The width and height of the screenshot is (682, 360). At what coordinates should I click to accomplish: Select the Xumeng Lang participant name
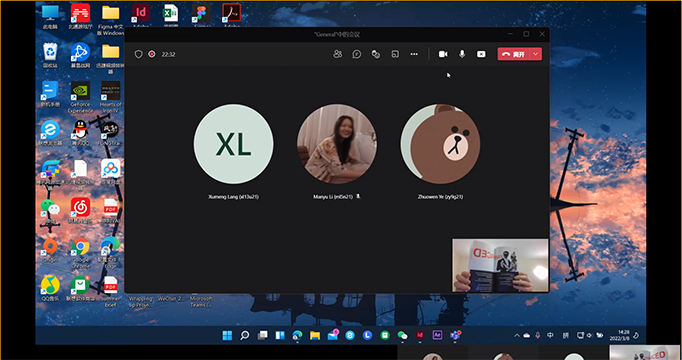pos(234,197)
